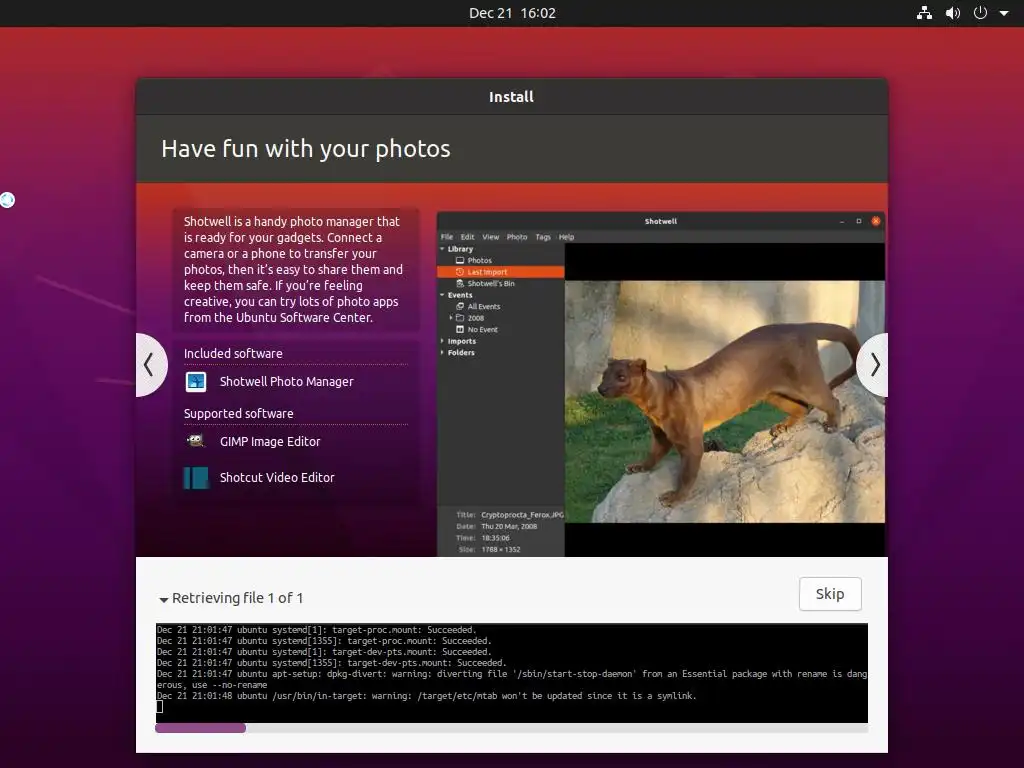Select Photos in Shotwell library

479,261
